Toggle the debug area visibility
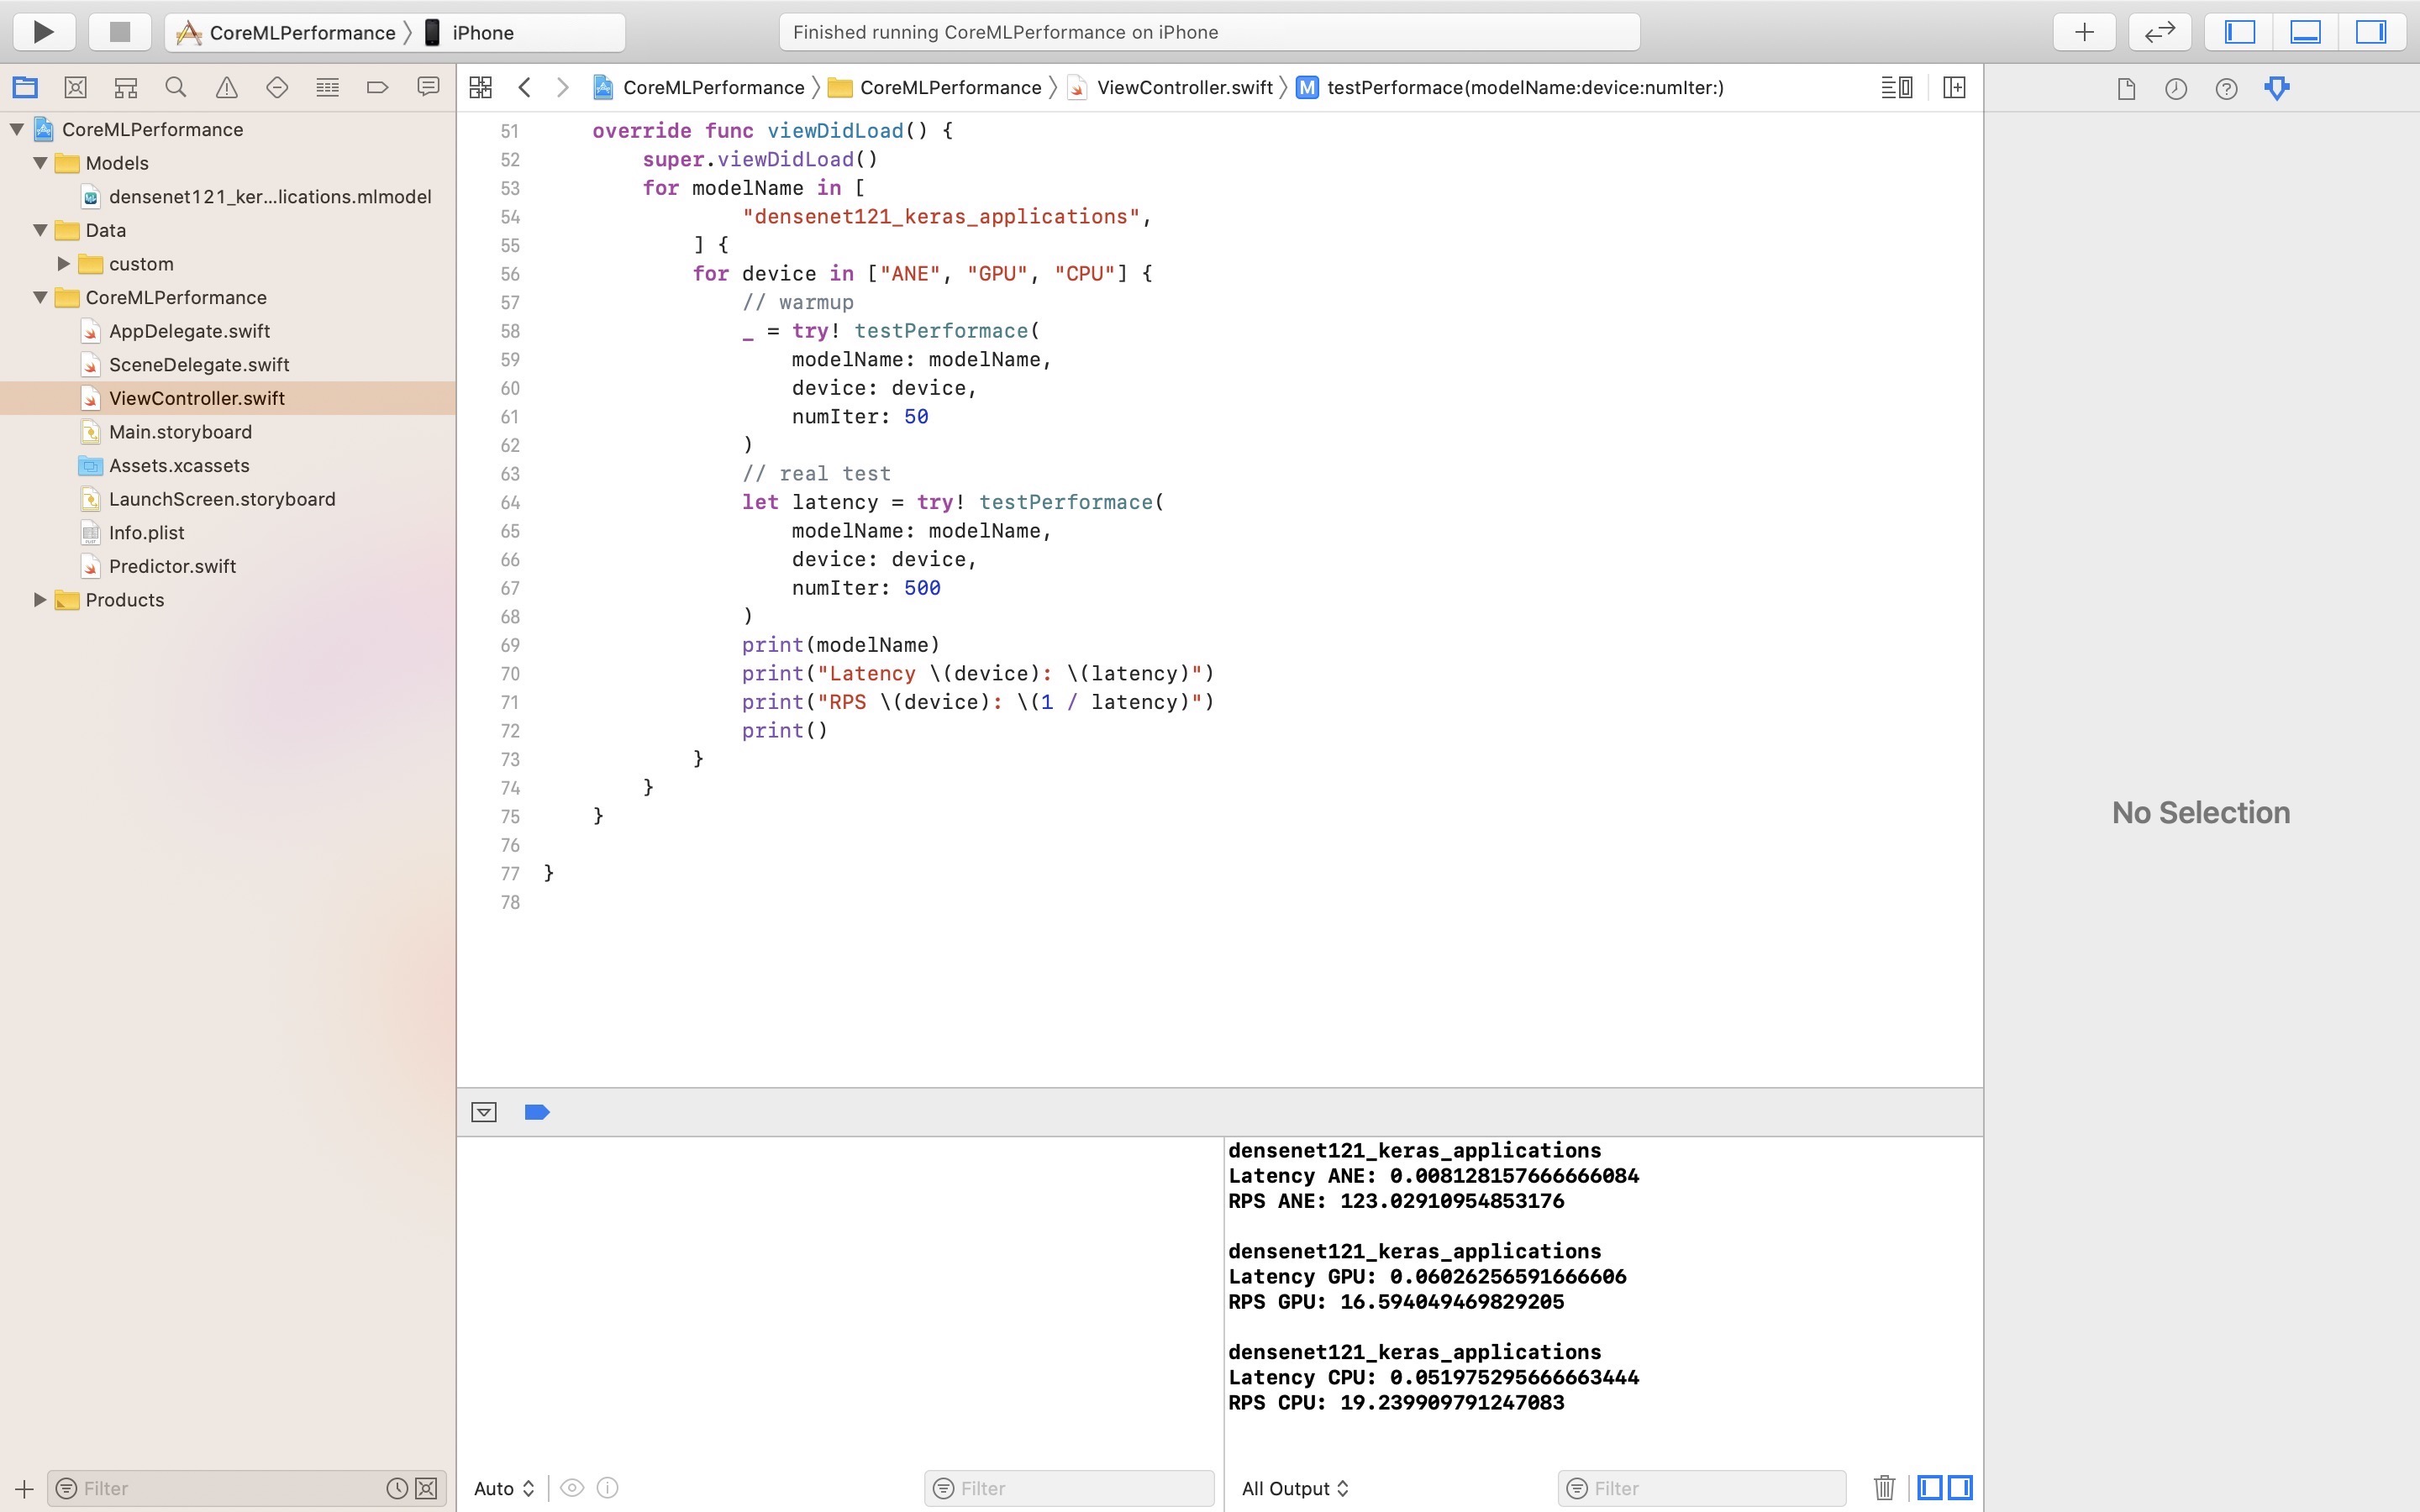 (2305, 32)
